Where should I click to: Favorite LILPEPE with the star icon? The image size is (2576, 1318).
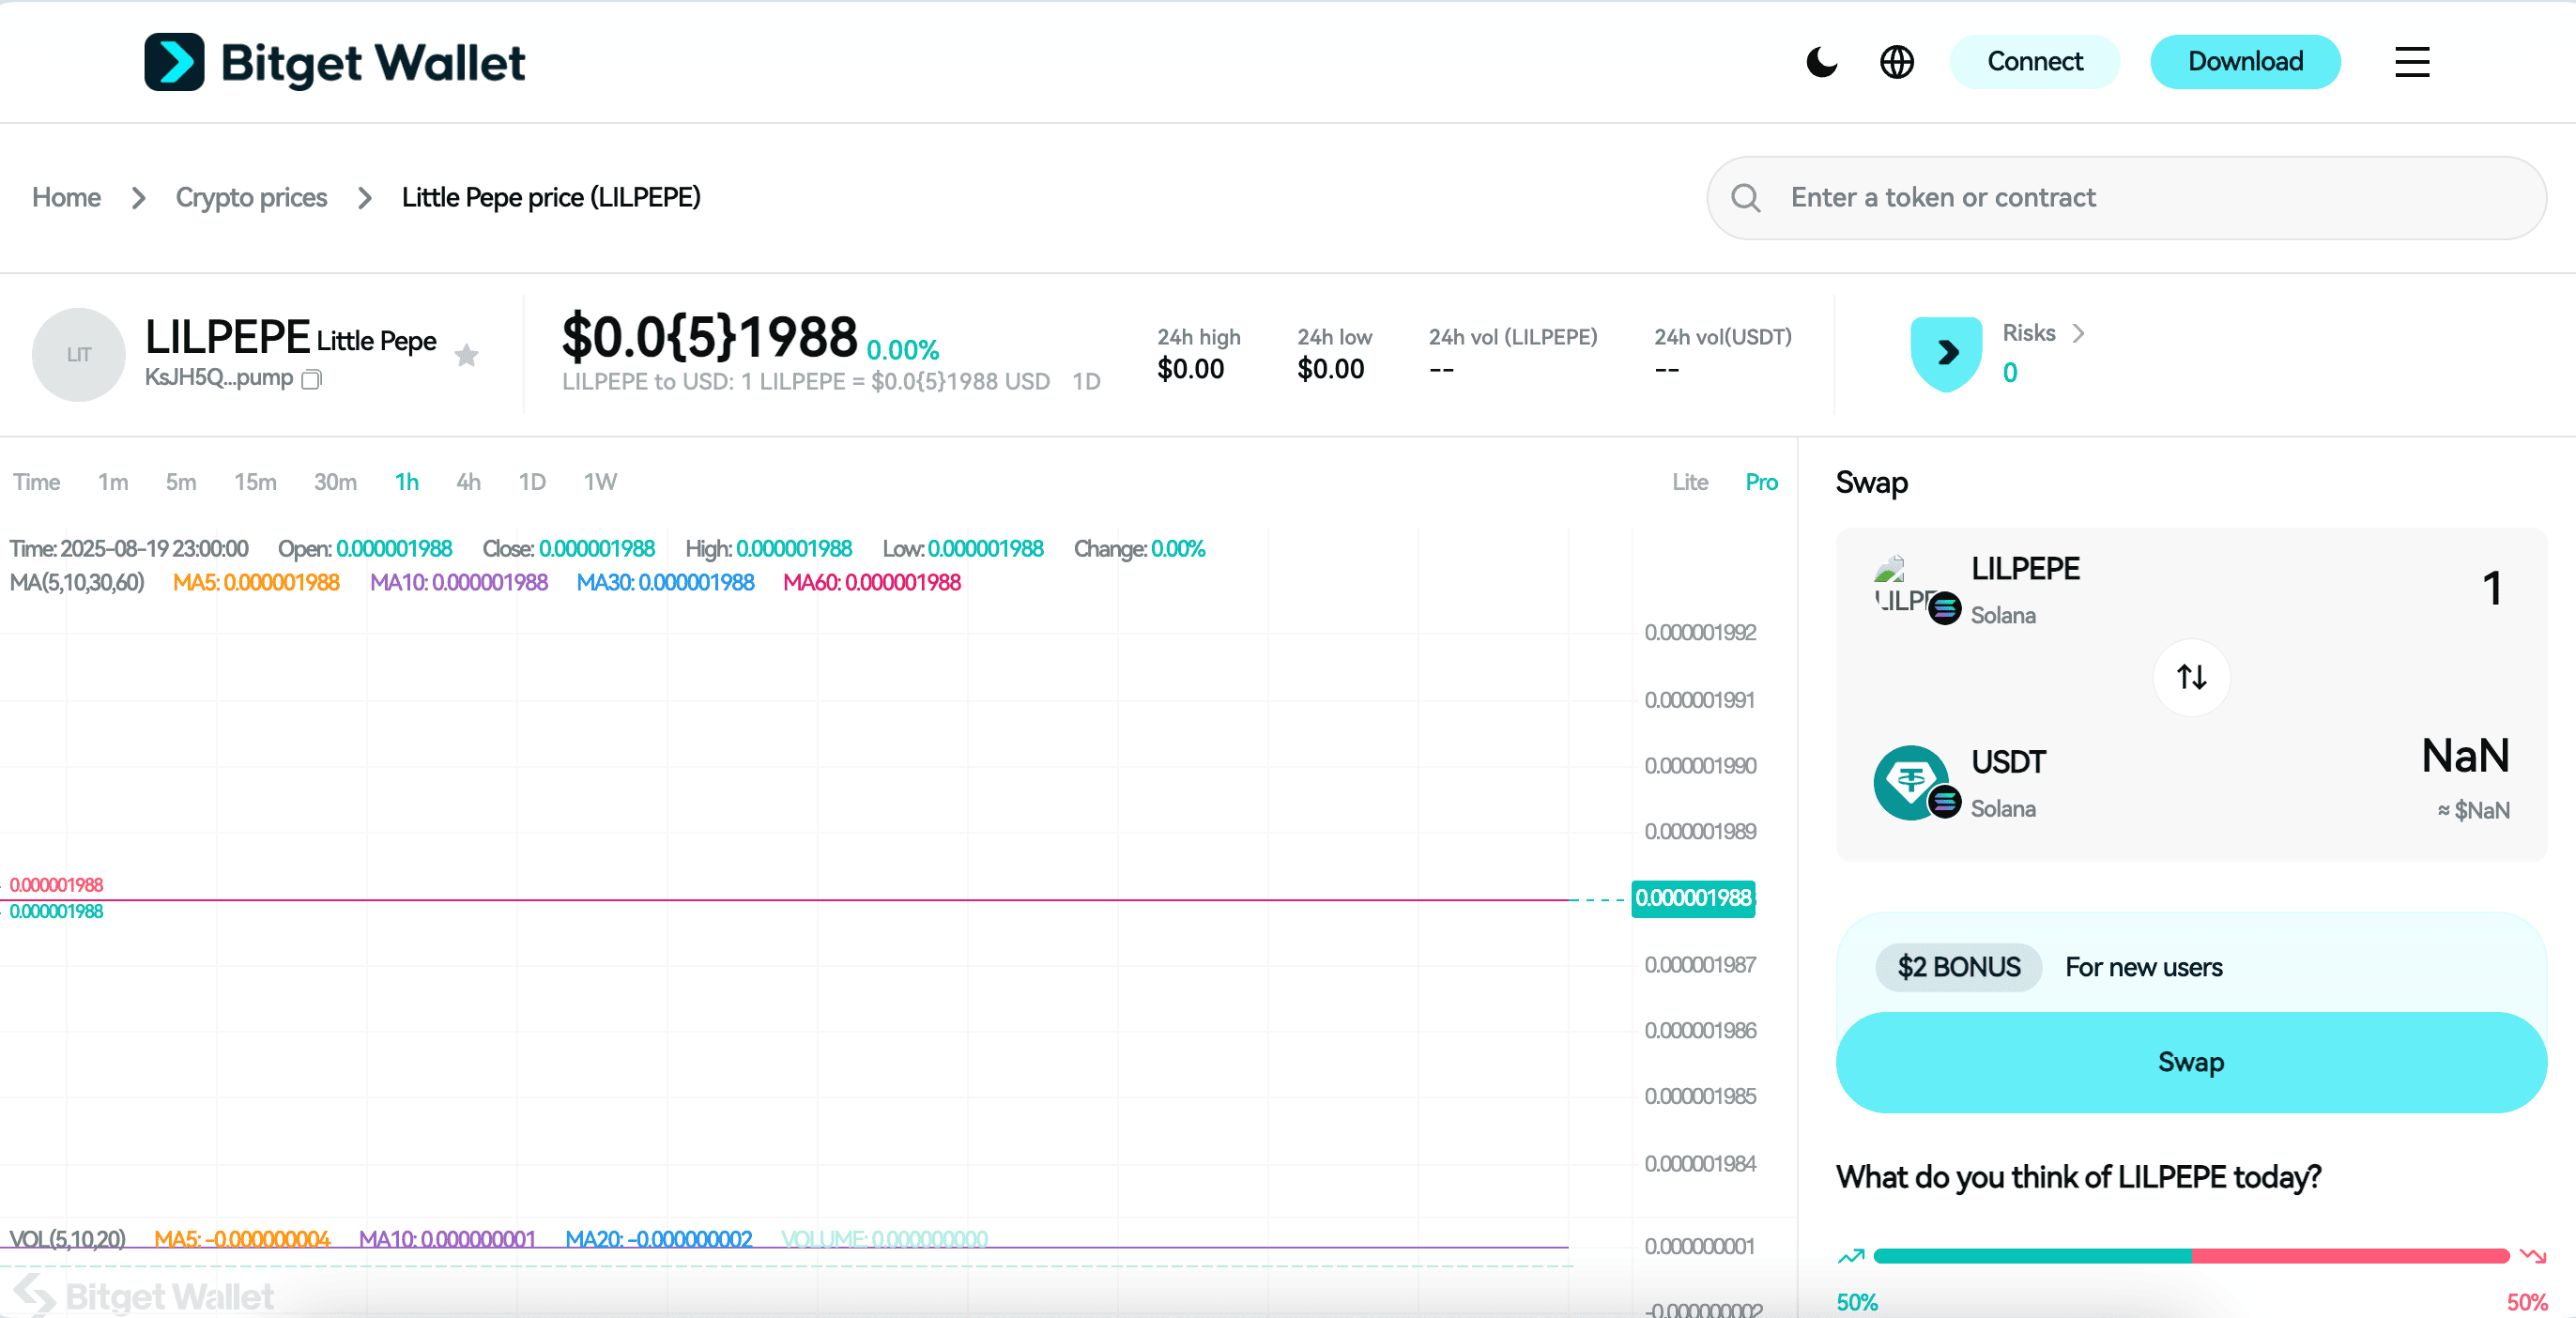click(466, 355)
